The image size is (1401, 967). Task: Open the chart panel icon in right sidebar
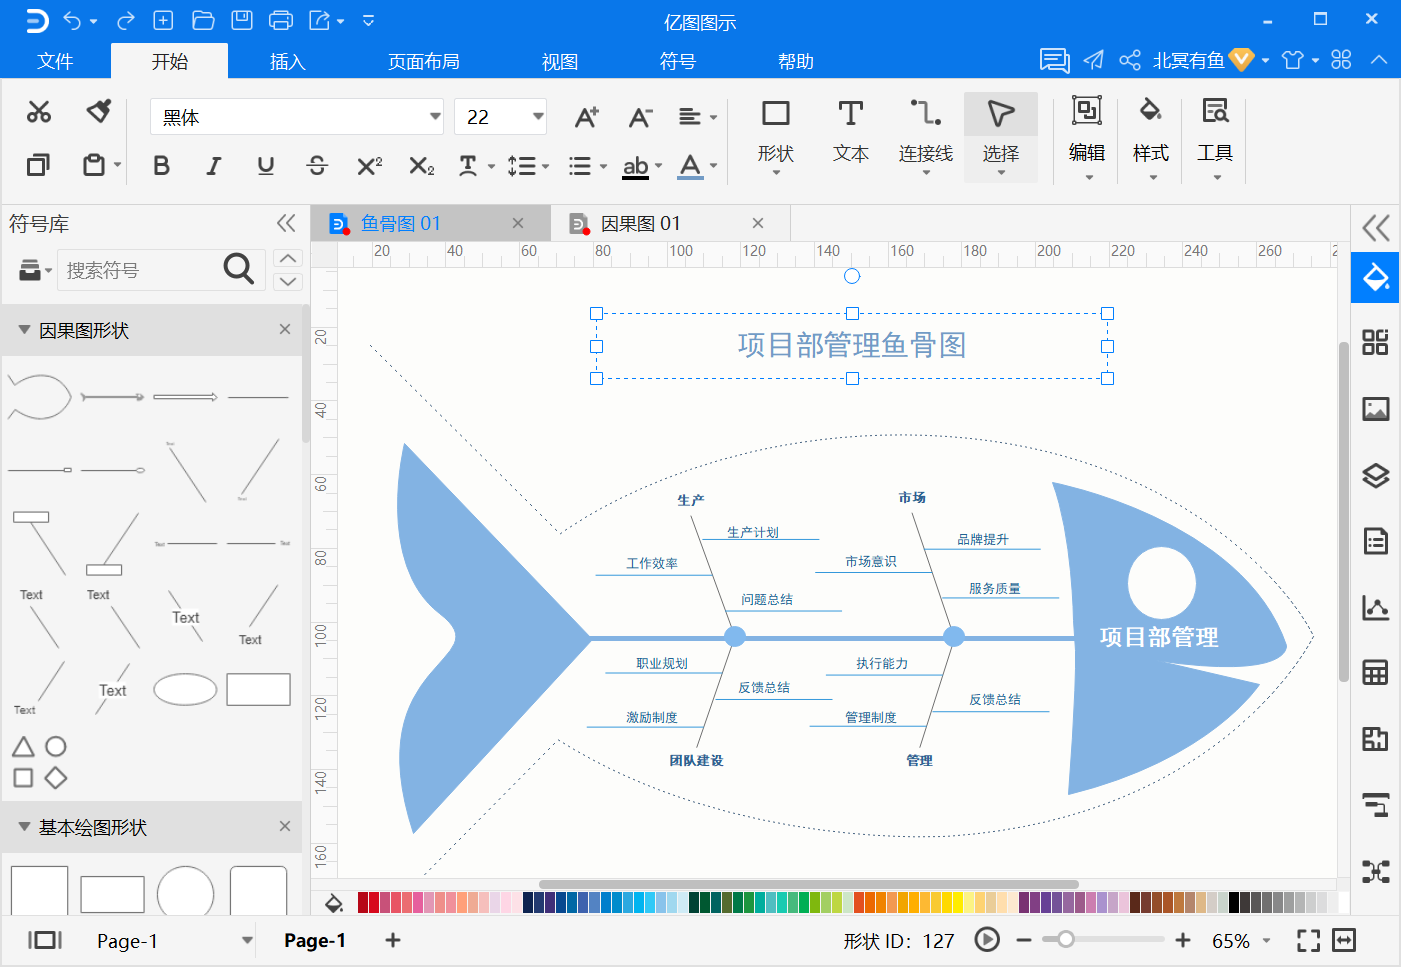(1376, 607)
